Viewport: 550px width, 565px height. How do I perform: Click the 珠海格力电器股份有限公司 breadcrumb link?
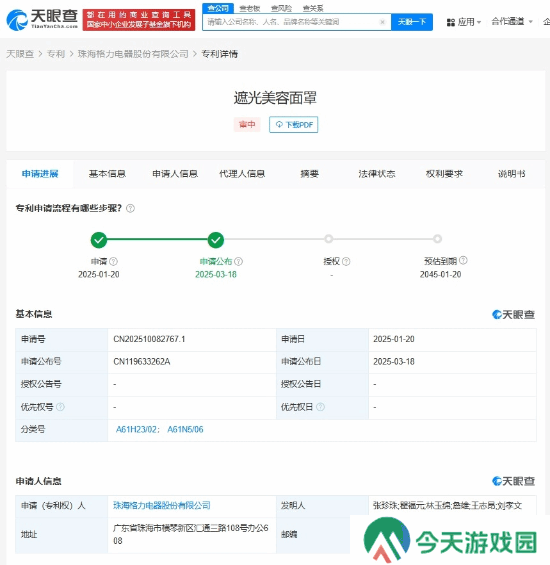(133, 54)
